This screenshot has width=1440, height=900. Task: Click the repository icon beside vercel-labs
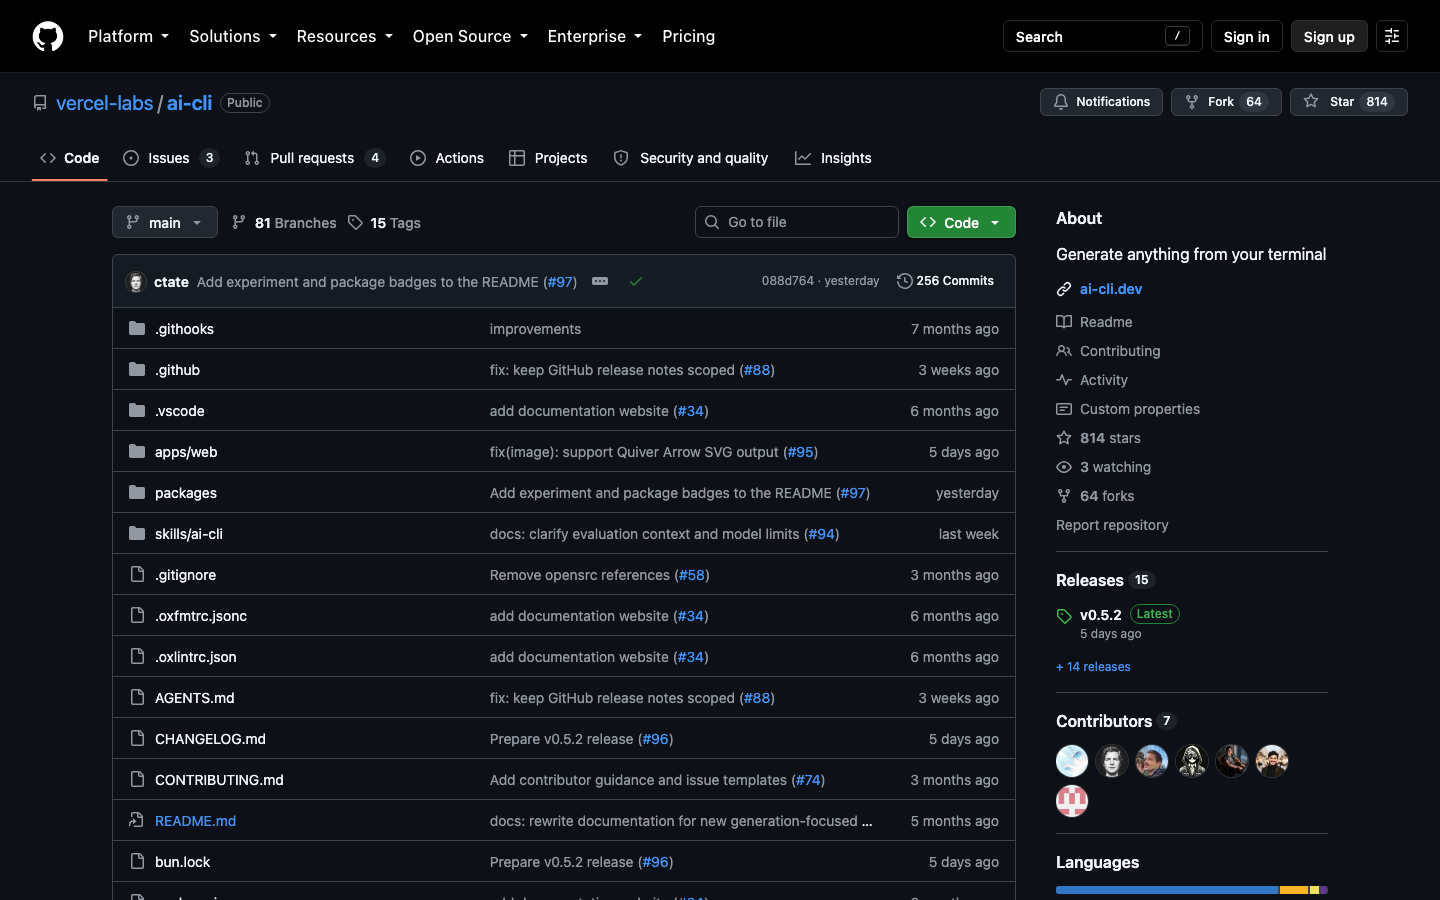[40, 103]
